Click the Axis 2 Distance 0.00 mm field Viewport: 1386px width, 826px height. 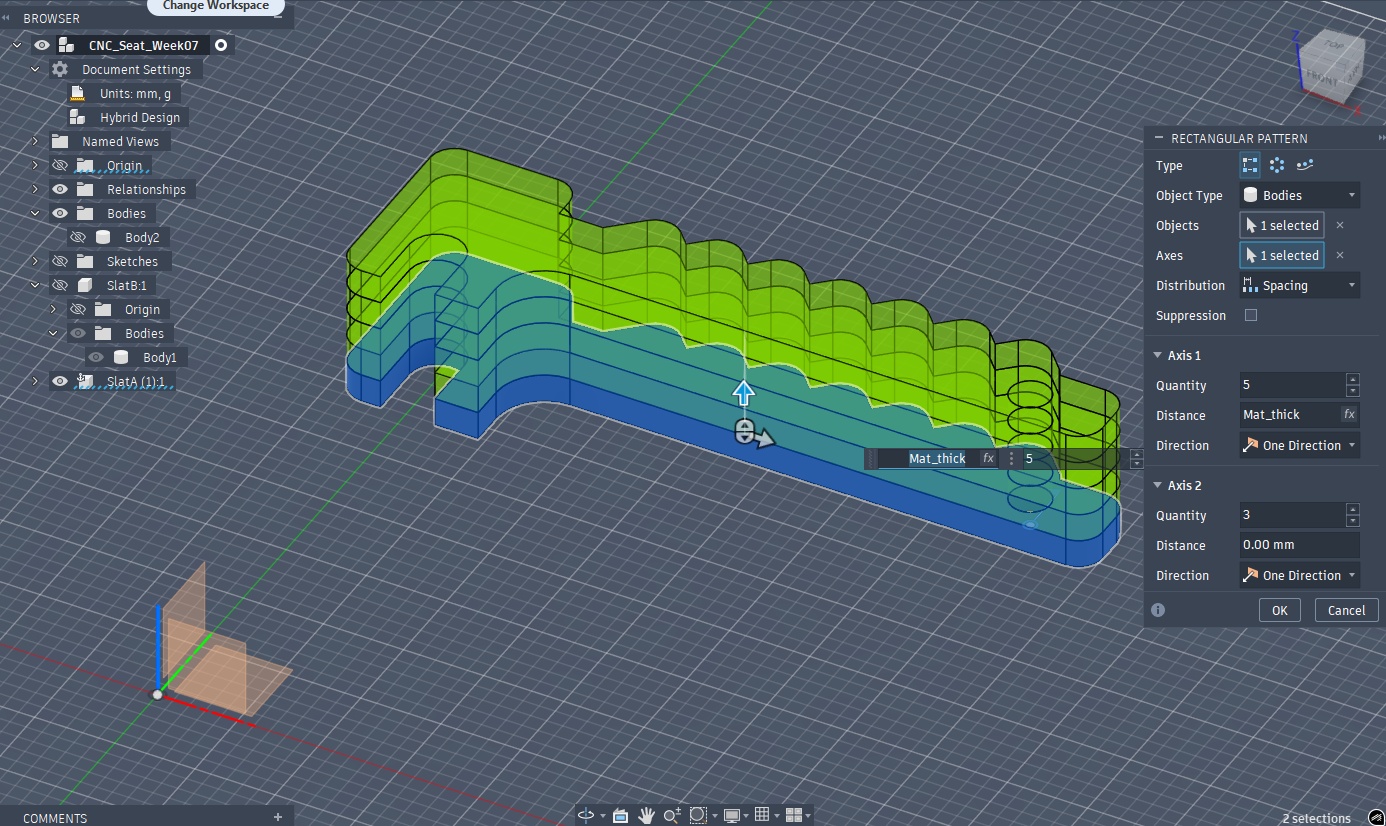tap(1300, 545)
